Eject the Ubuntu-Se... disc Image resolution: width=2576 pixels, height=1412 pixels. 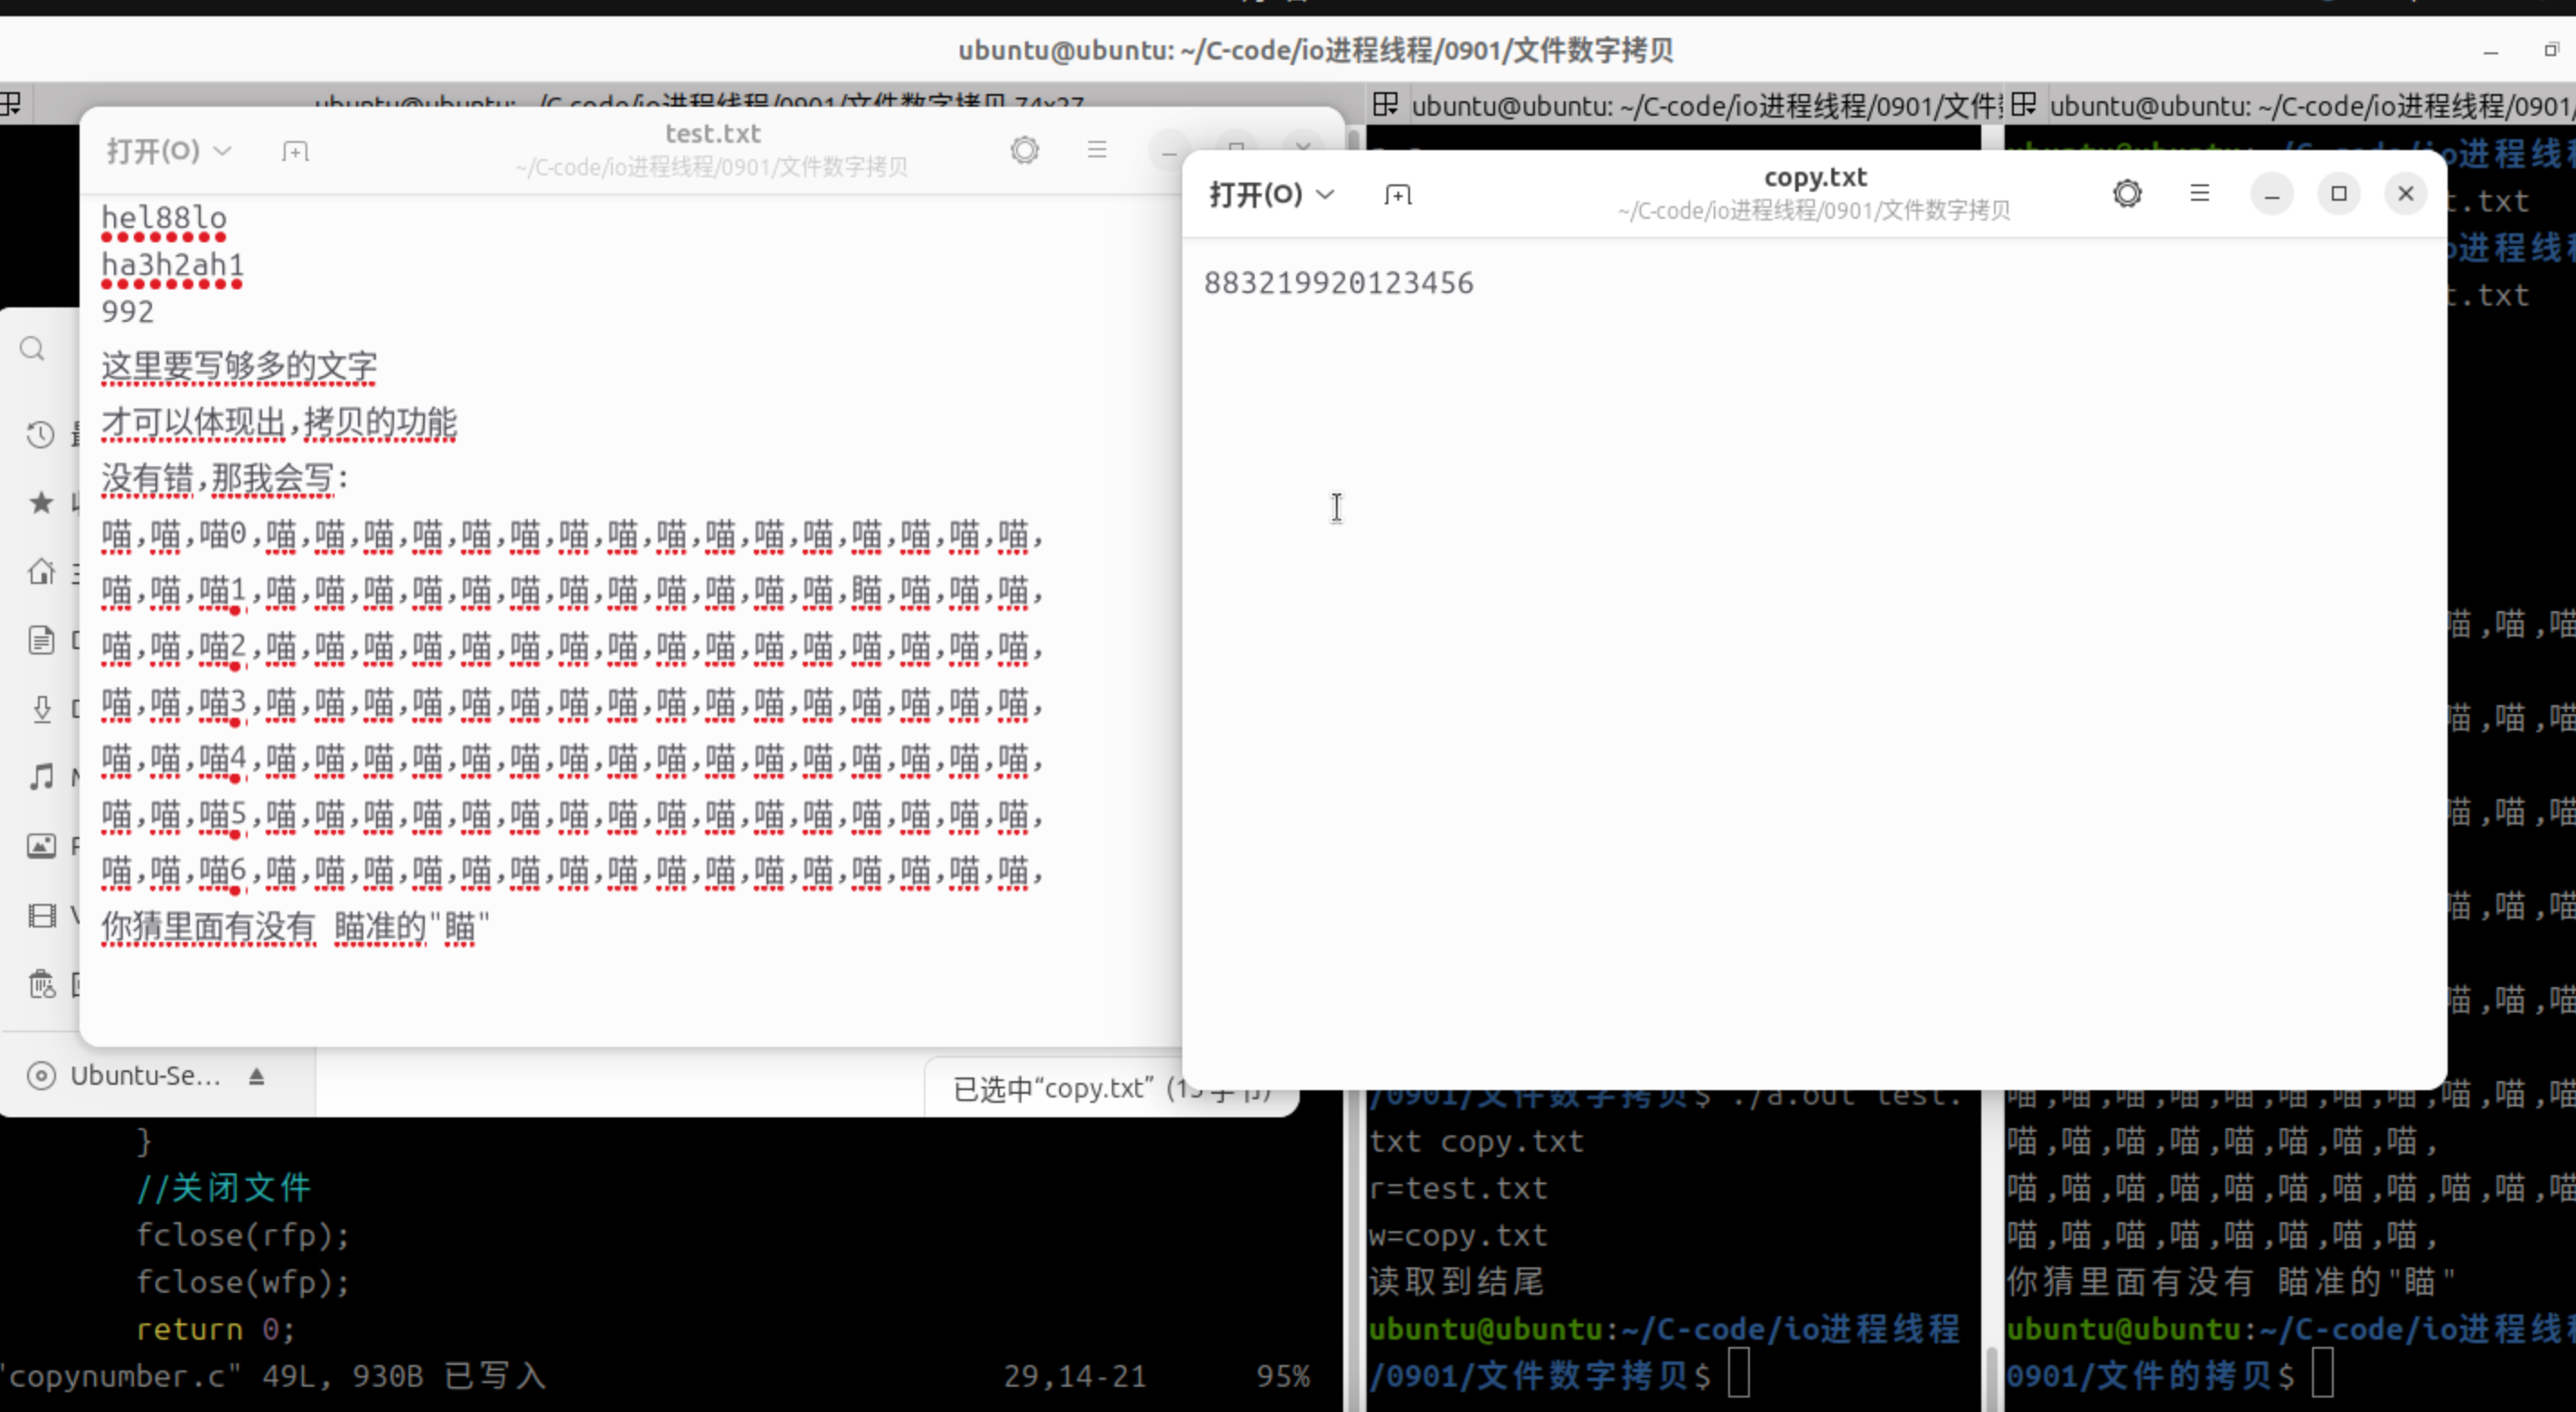pos(257,1076)
